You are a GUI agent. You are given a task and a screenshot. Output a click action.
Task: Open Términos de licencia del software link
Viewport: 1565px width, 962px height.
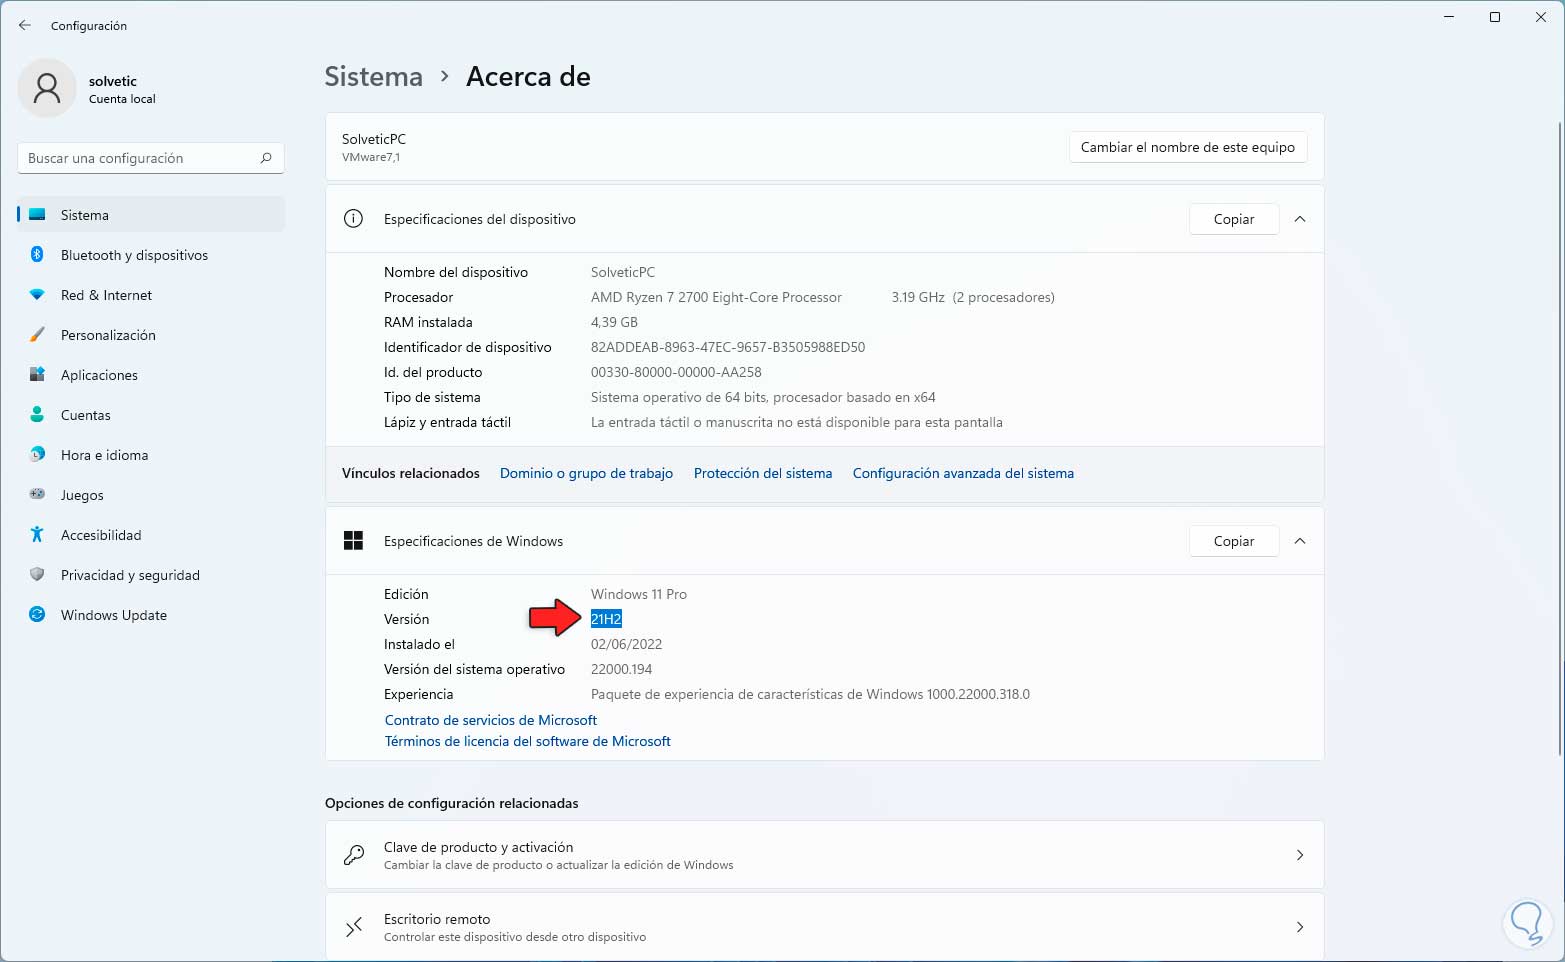coord(528,741)
